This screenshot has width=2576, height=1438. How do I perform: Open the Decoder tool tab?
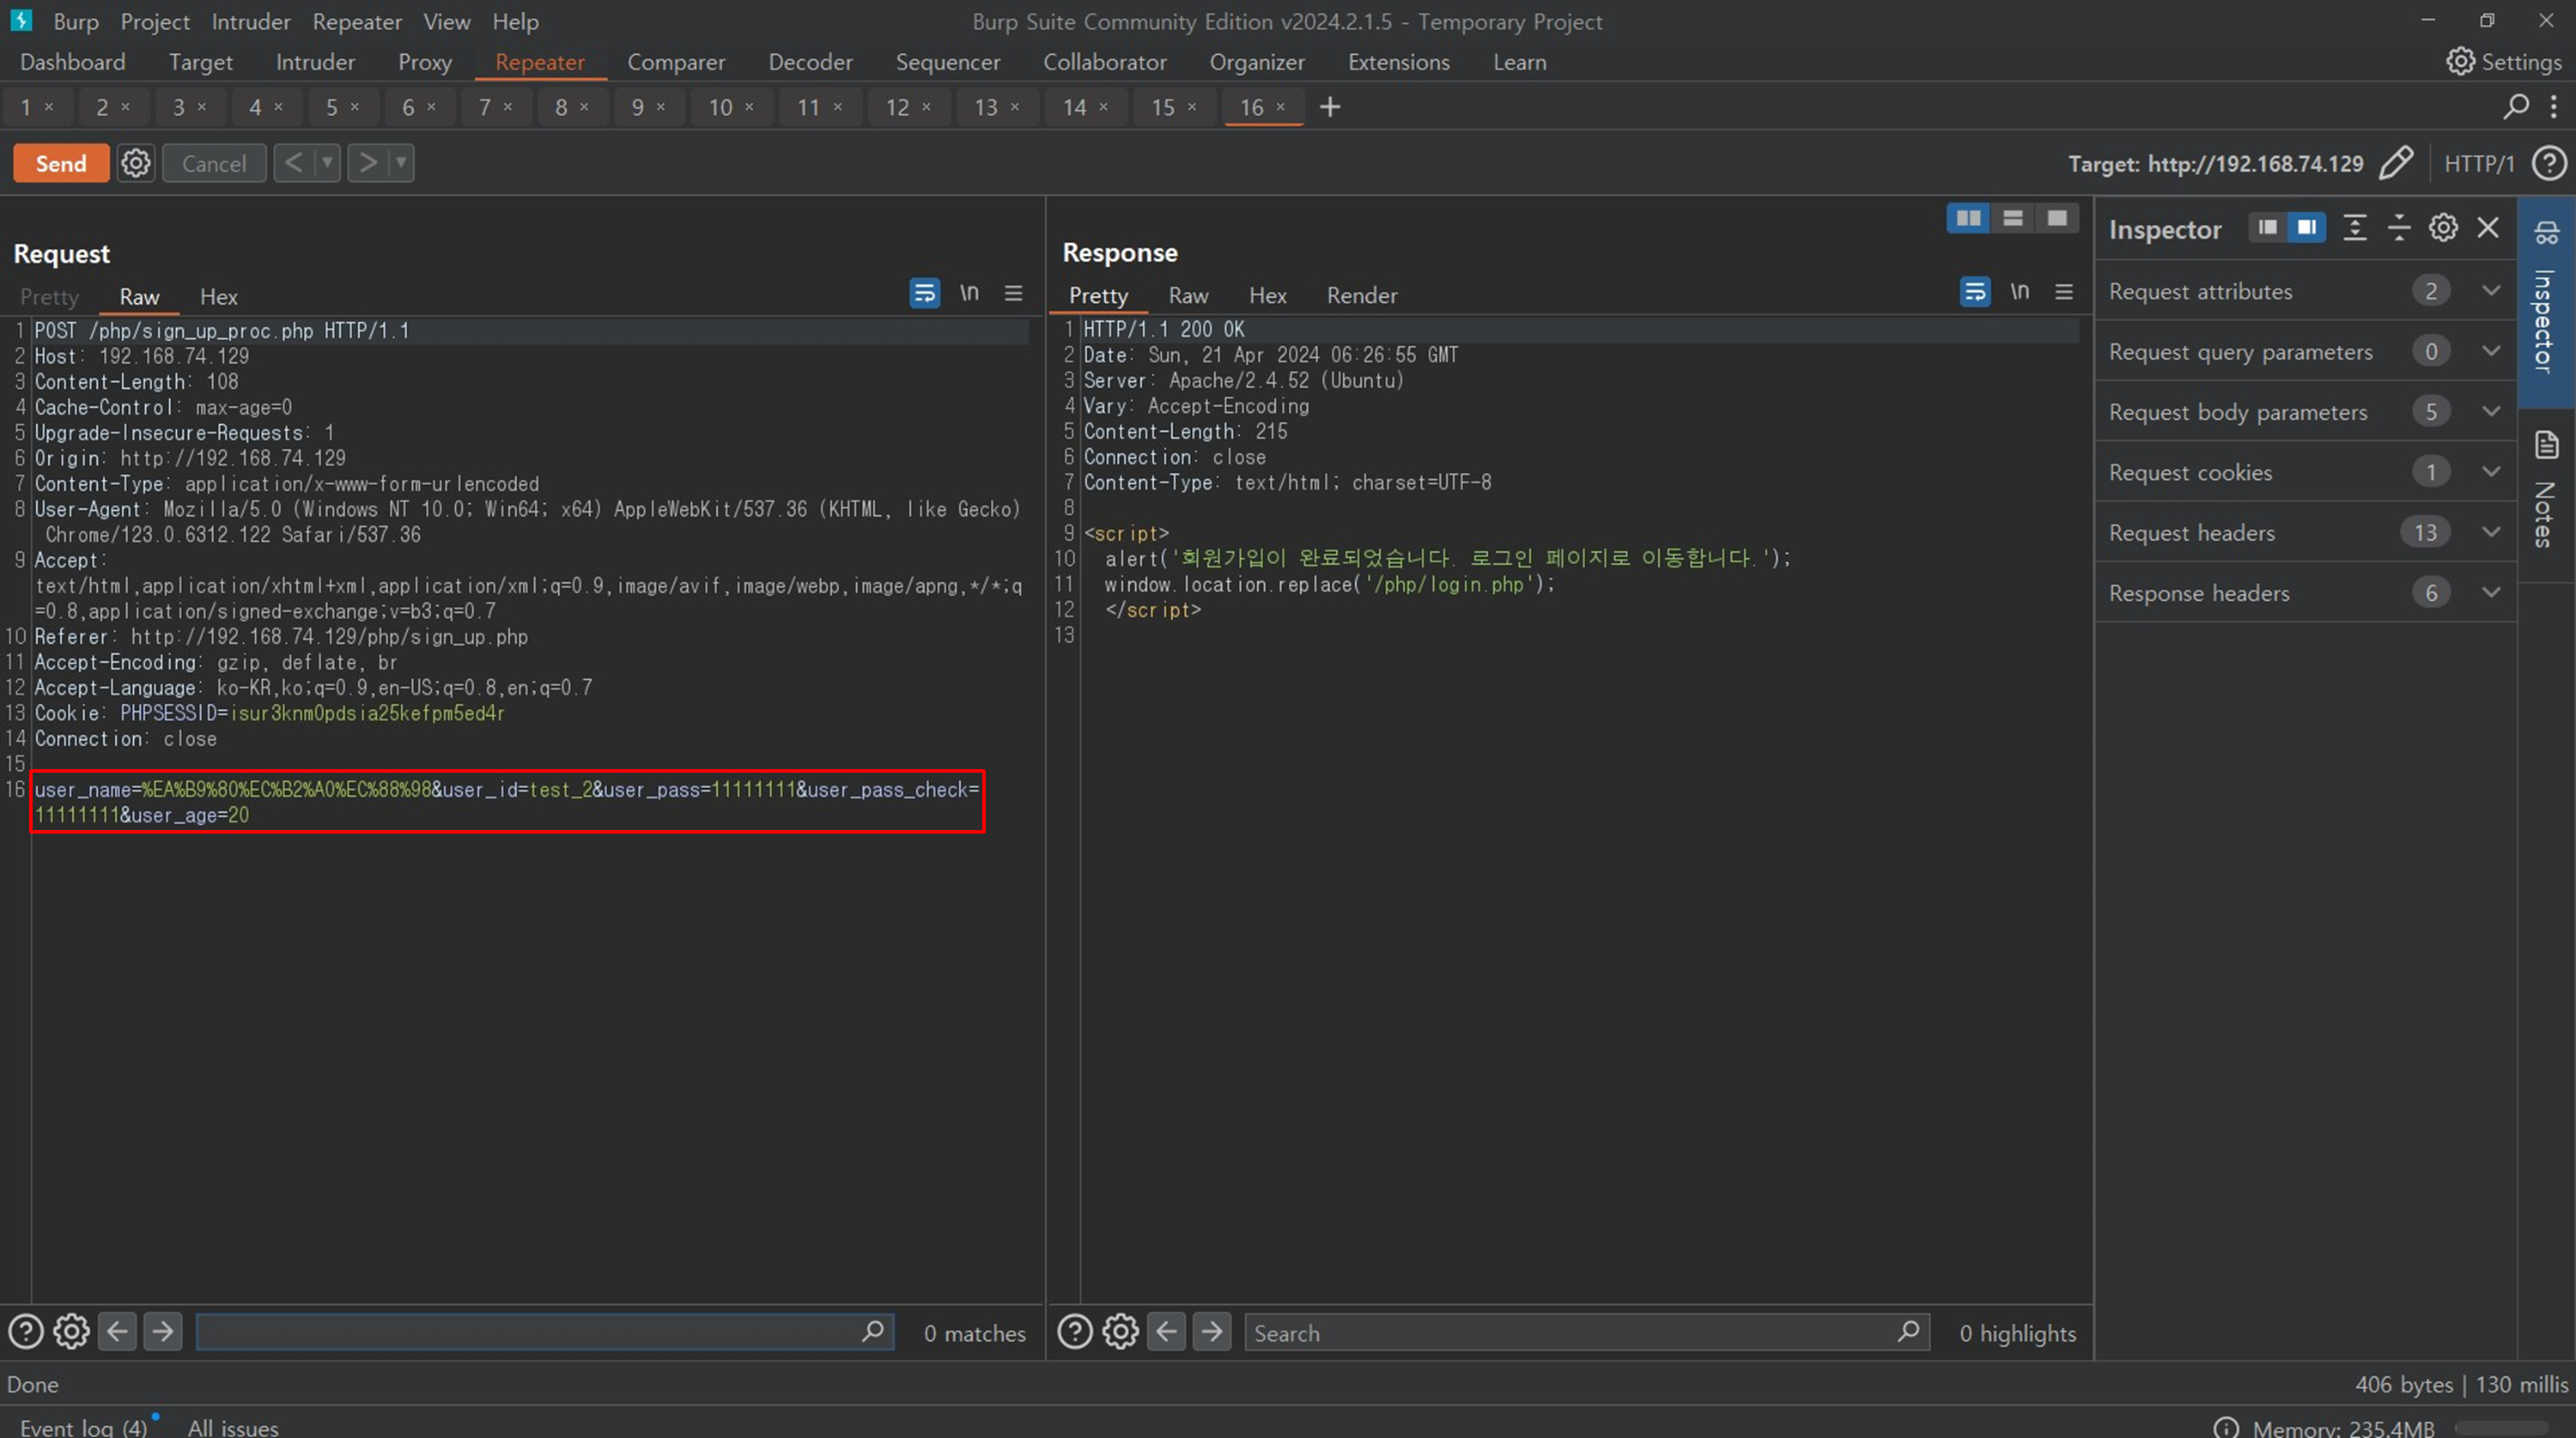810,62
